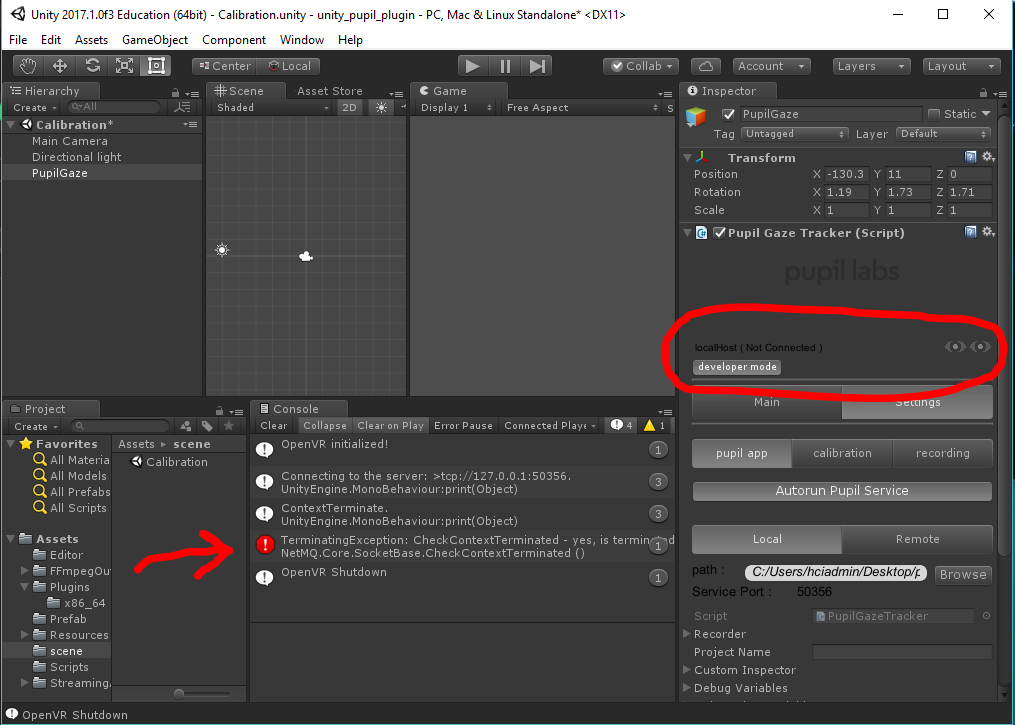Open Script field object picker

[986, 616]
